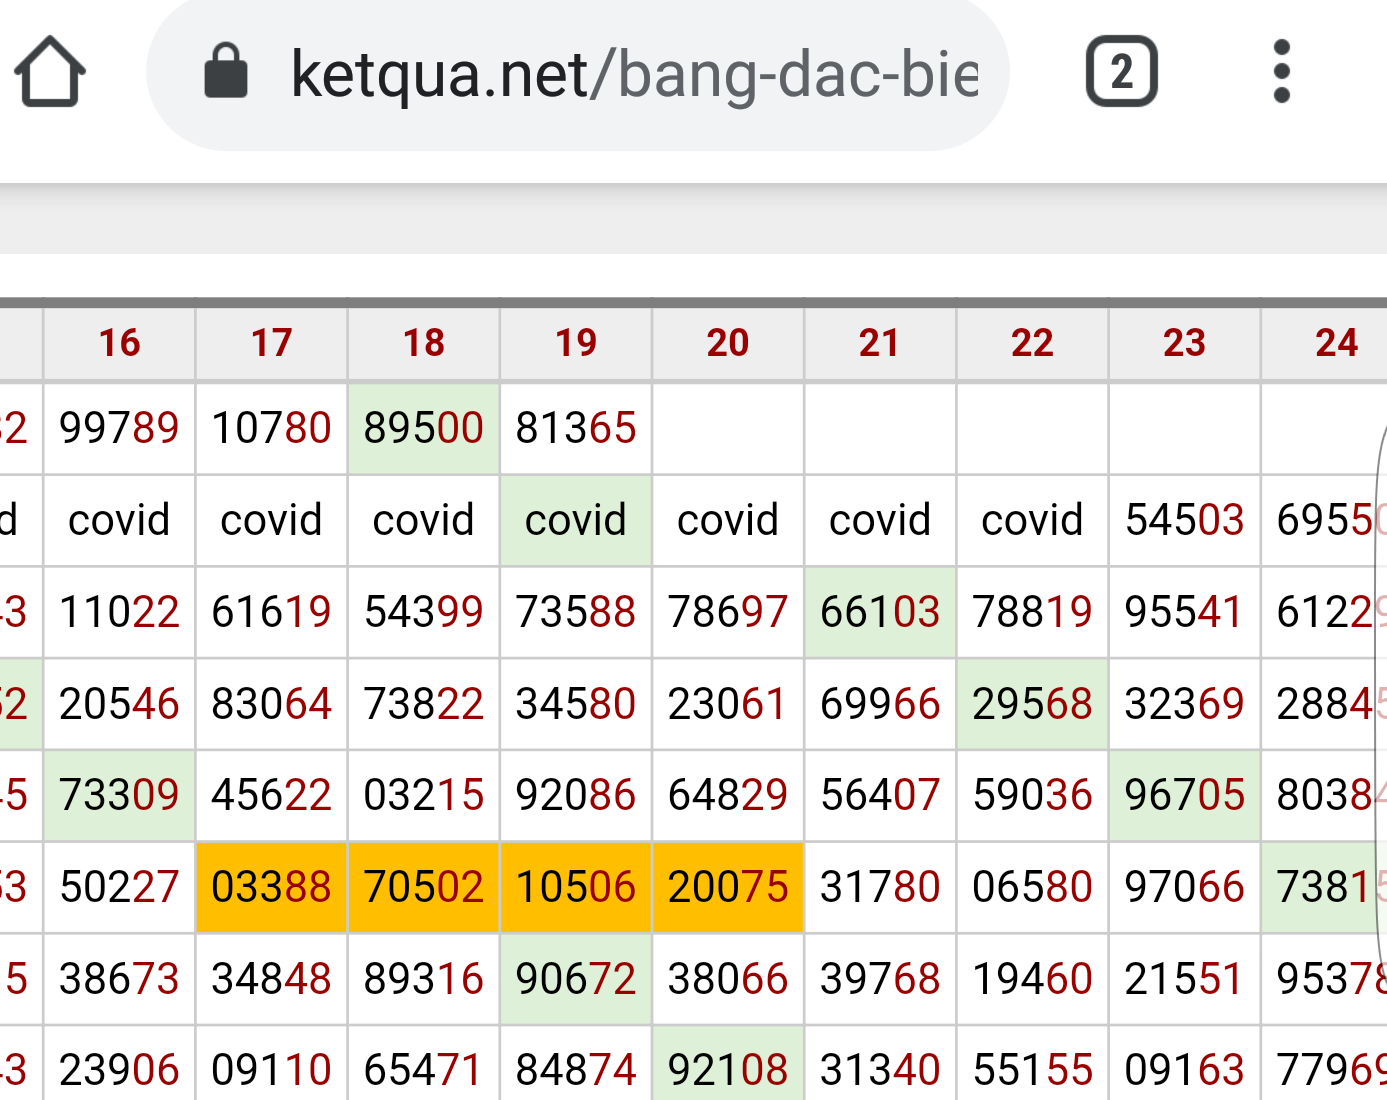The width and height of the screenshot is (1387, 1100).
Task: Select column header 16
Action: tap(119, 343)
